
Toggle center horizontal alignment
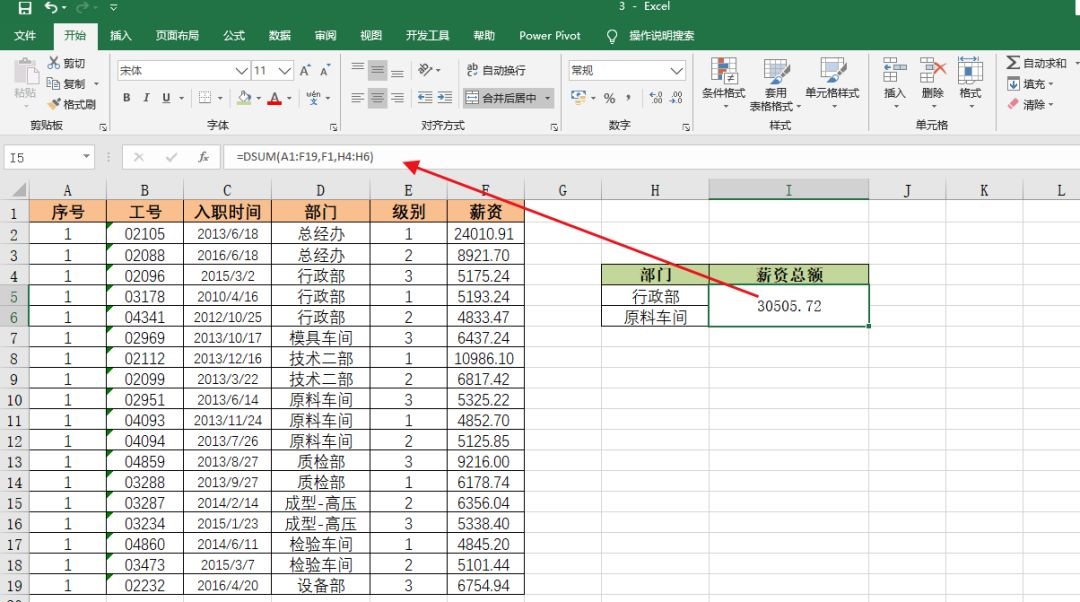point(377,98)
